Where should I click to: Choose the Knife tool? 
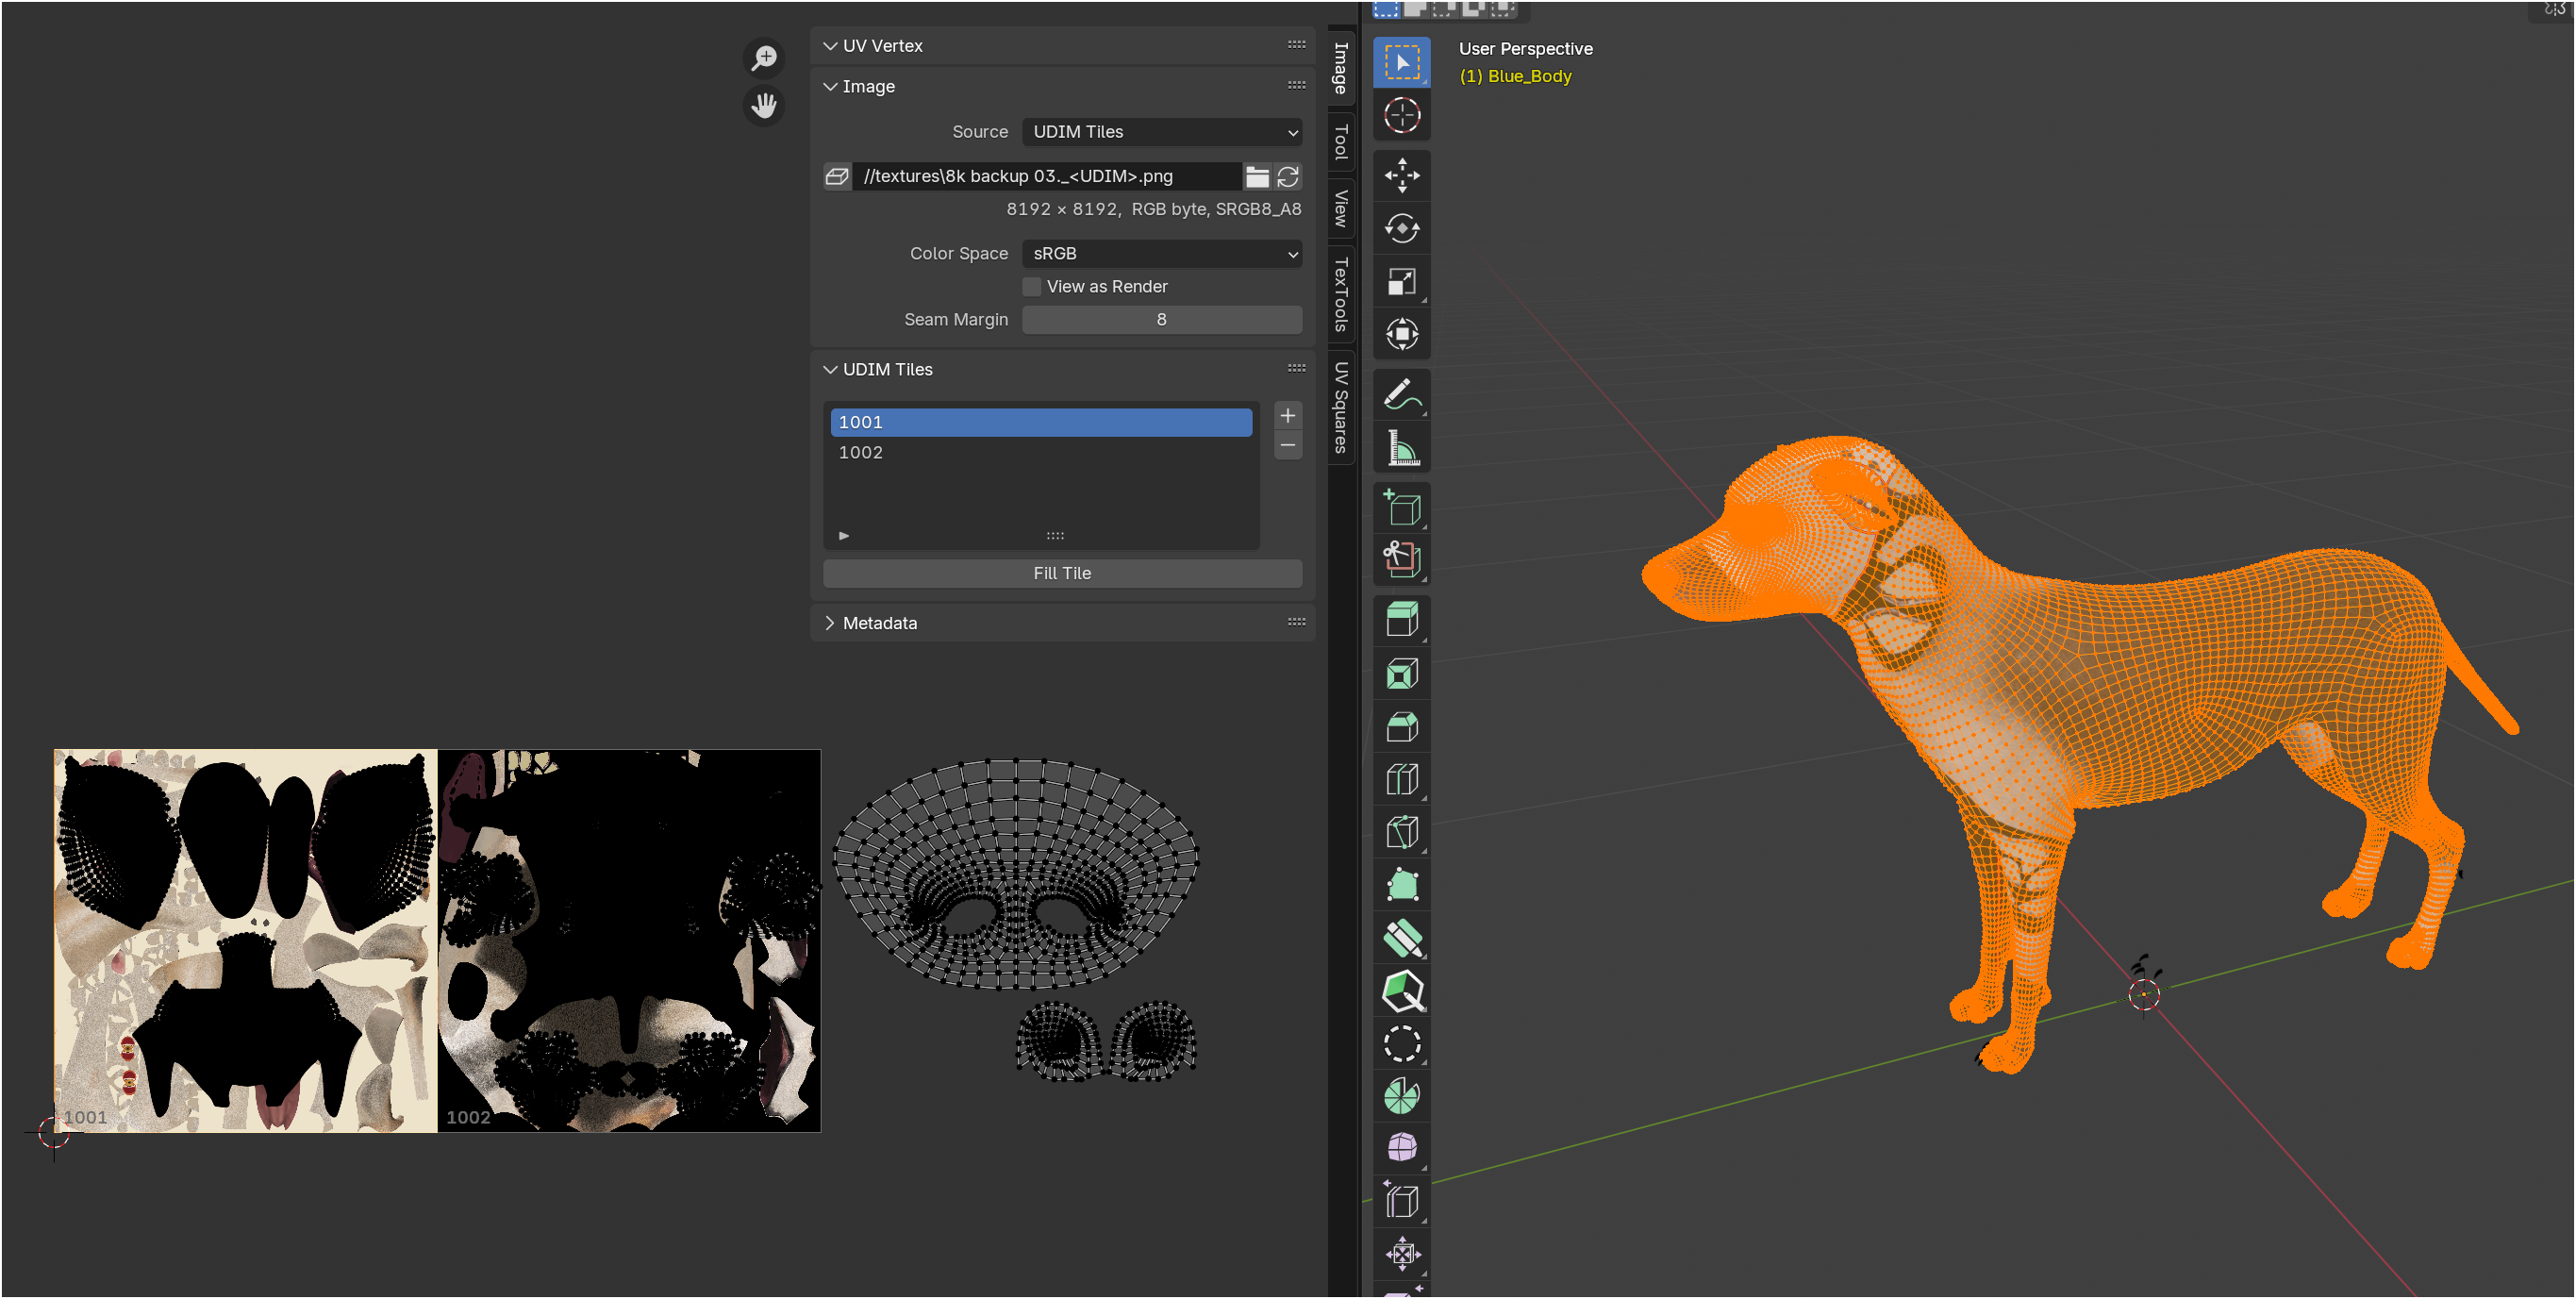point(1402,832)
